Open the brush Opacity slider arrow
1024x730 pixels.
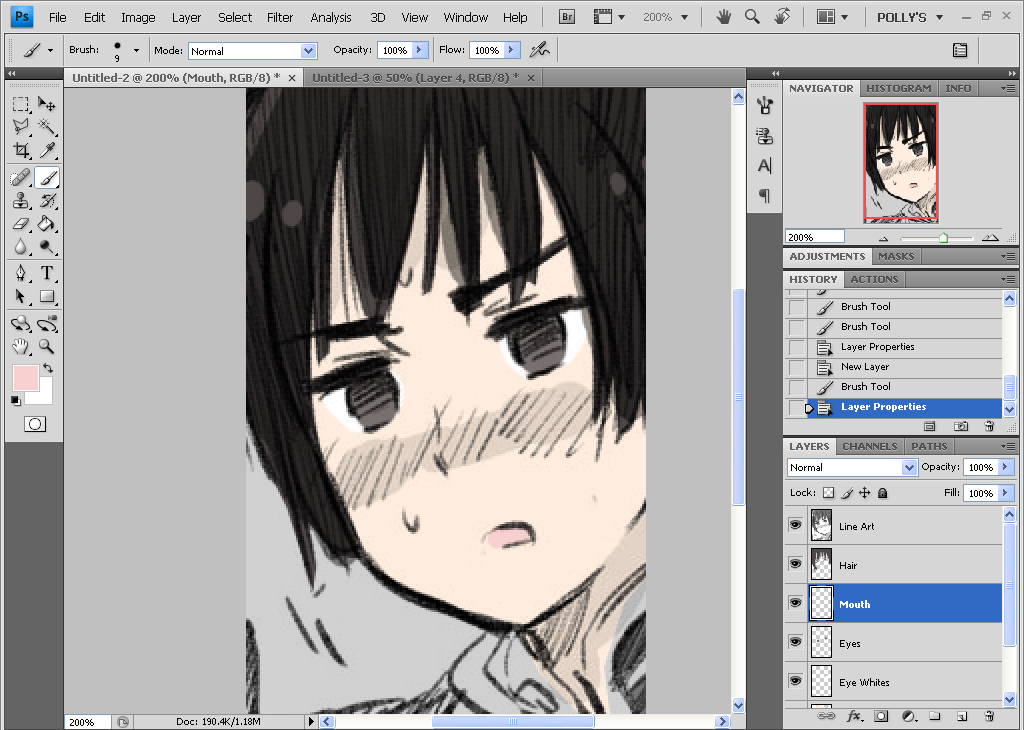(x=419, y=50)
